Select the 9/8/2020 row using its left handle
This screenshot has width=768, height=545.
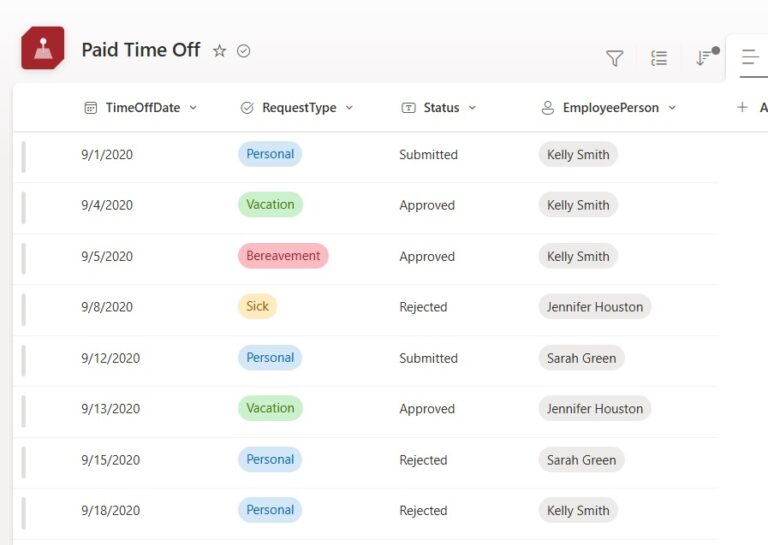[x=24, y=308]
